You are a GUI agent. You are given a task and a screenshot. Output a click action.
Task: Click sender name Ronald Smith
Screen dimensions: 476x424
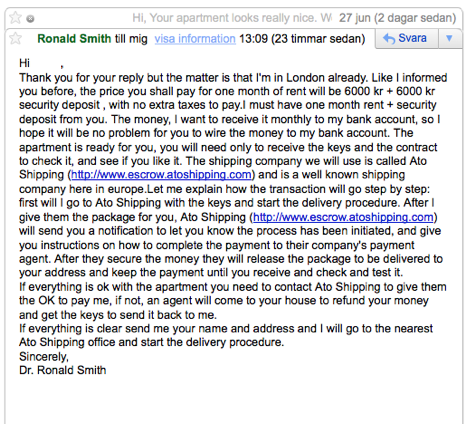point(74,39)
